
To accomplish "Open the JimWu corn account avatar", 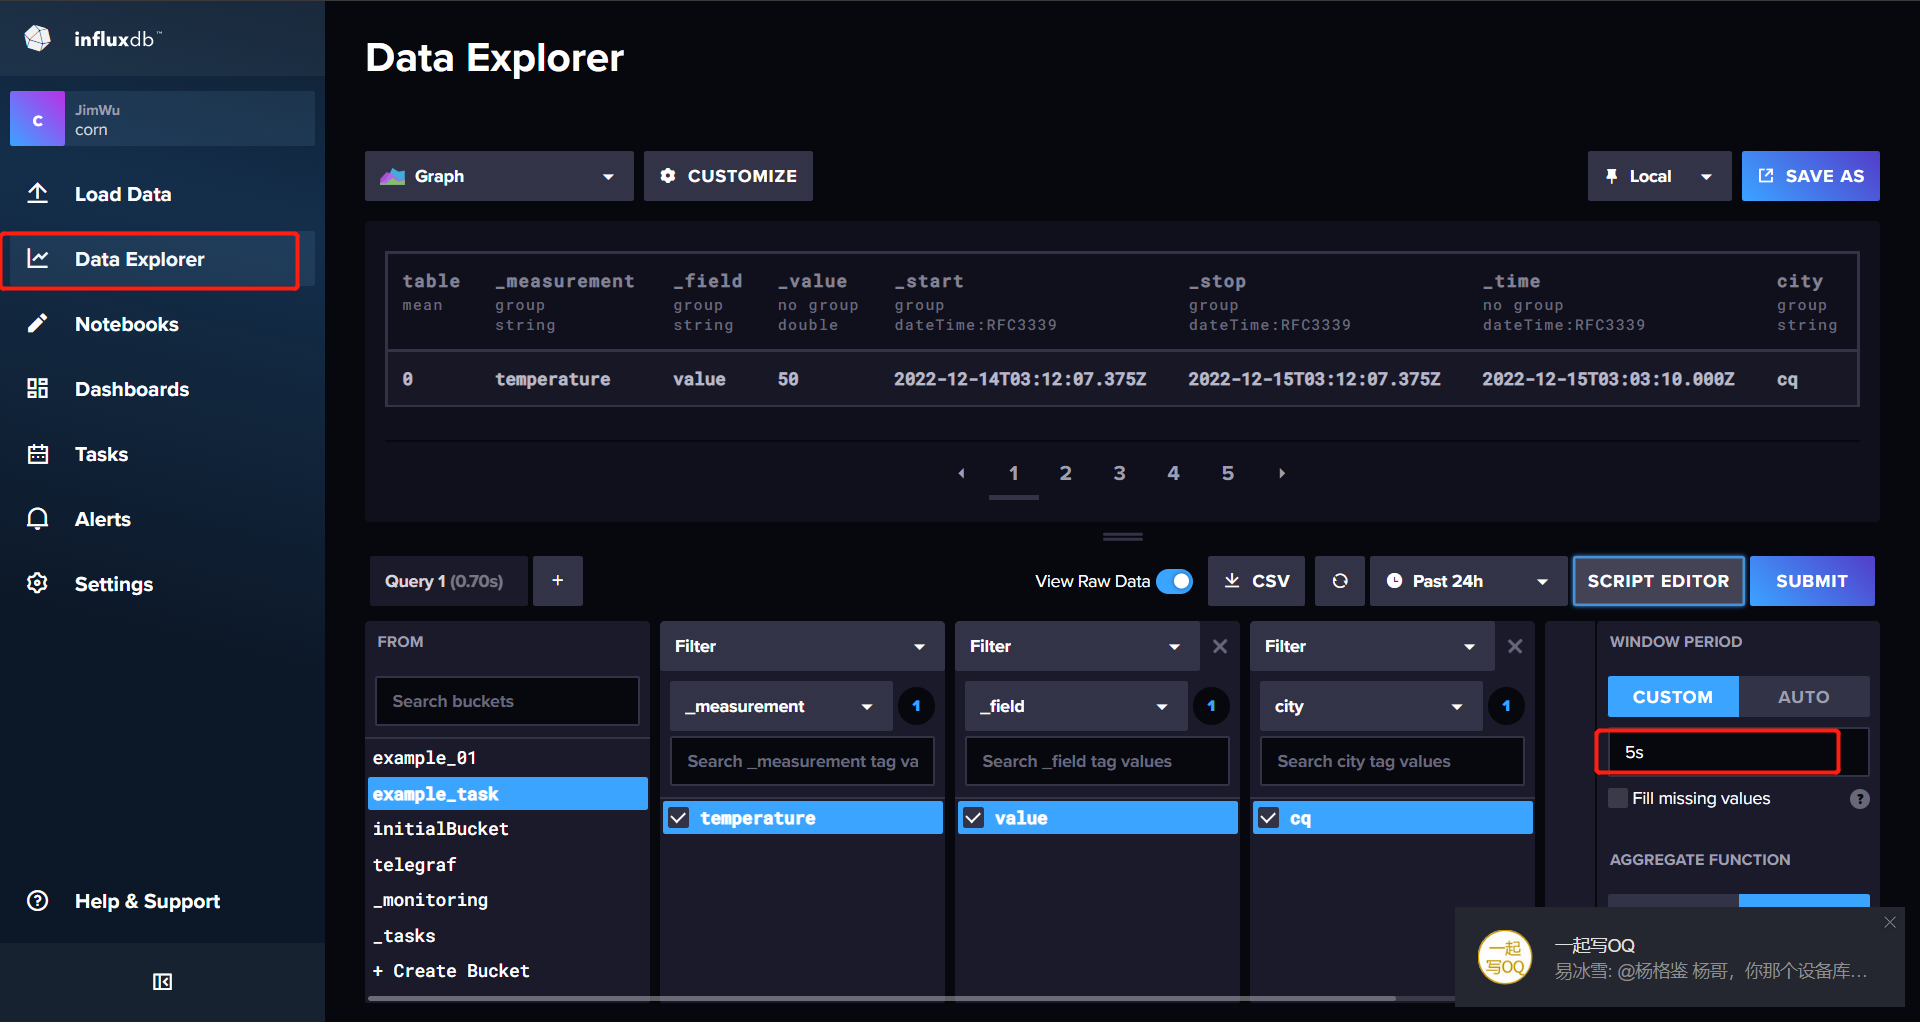I will tap(37, 119).
